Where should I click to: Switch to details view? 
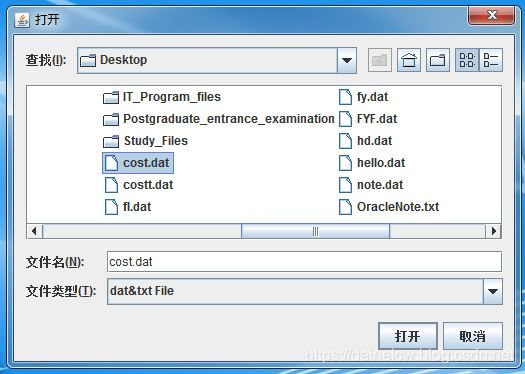[491, 60]
